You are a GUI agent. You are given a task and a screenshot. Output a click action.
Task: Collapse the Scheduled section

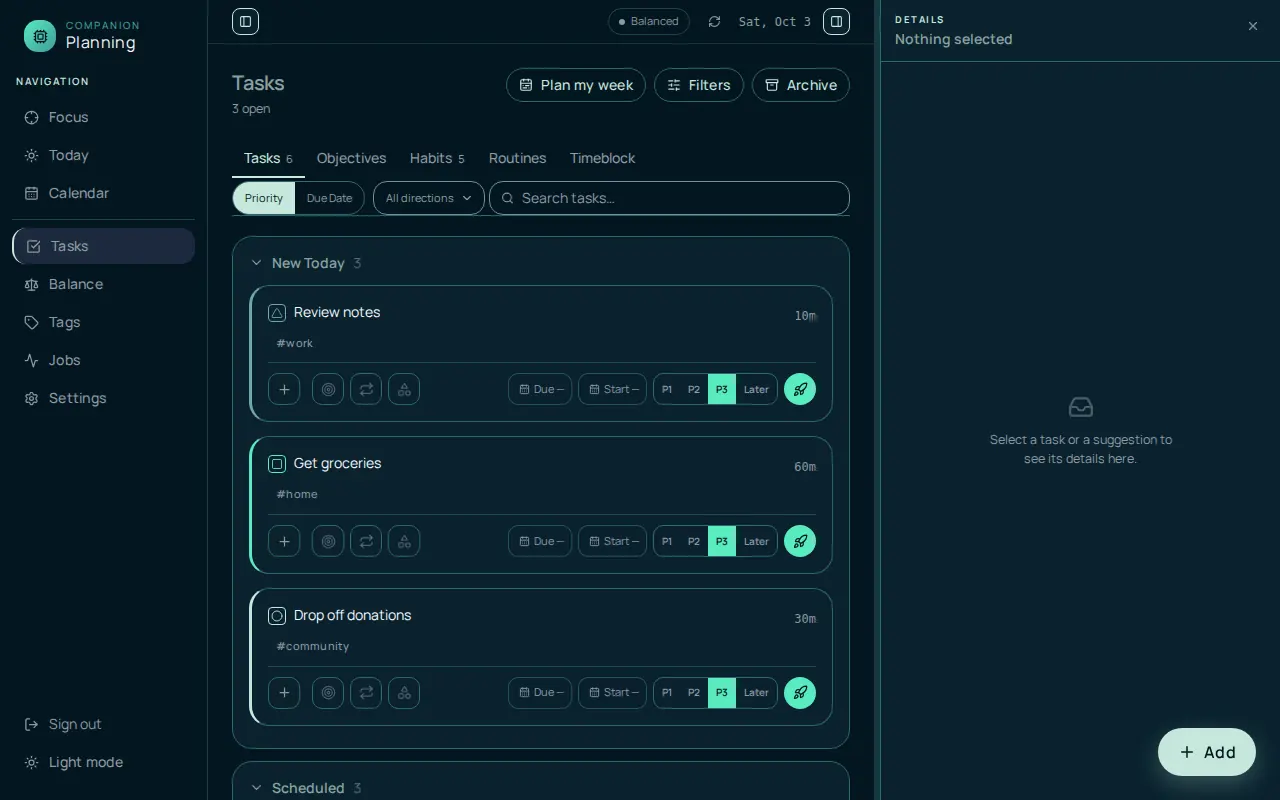pyautogui.click(x=257, y=788)
